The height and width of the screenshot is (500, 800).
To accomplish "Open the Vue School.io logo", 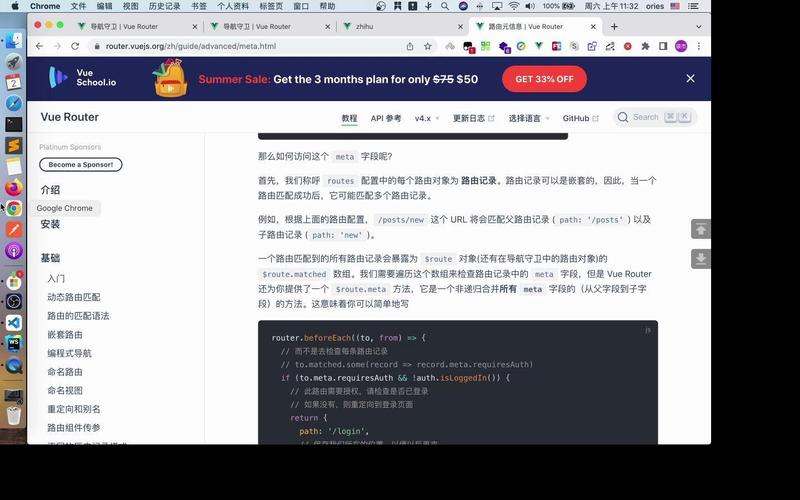I will click(83, 78).
